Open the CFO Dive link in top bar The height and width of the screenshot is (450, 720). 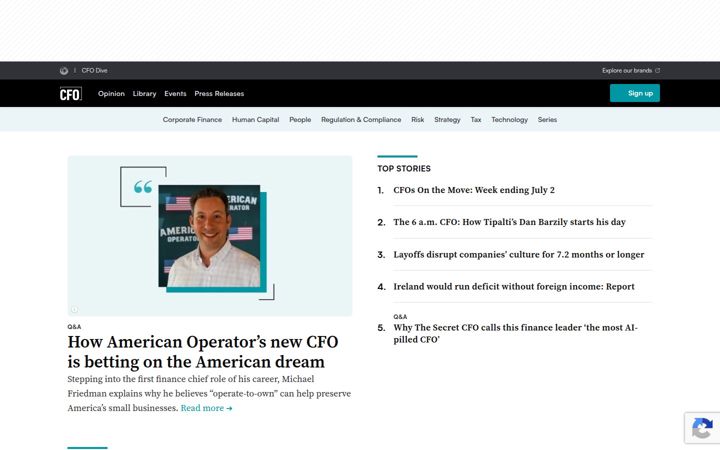95,71
